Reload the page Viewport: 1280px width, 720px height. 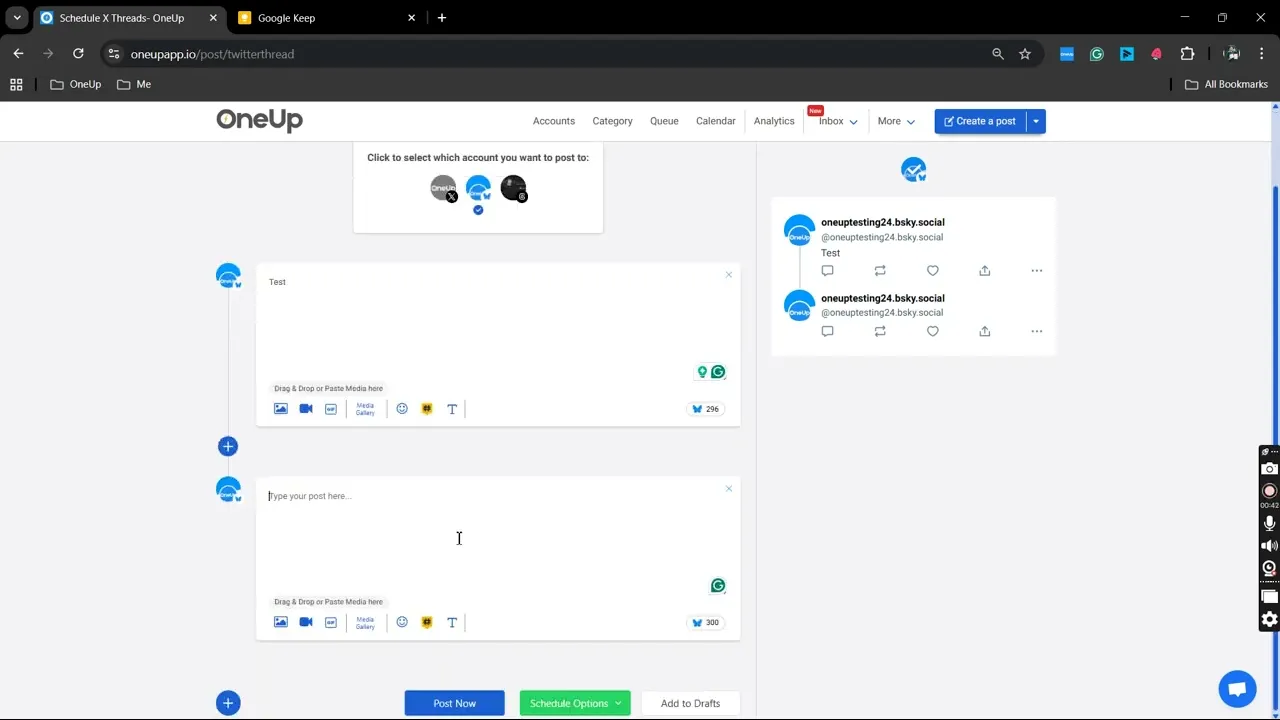tap(78, 54)
